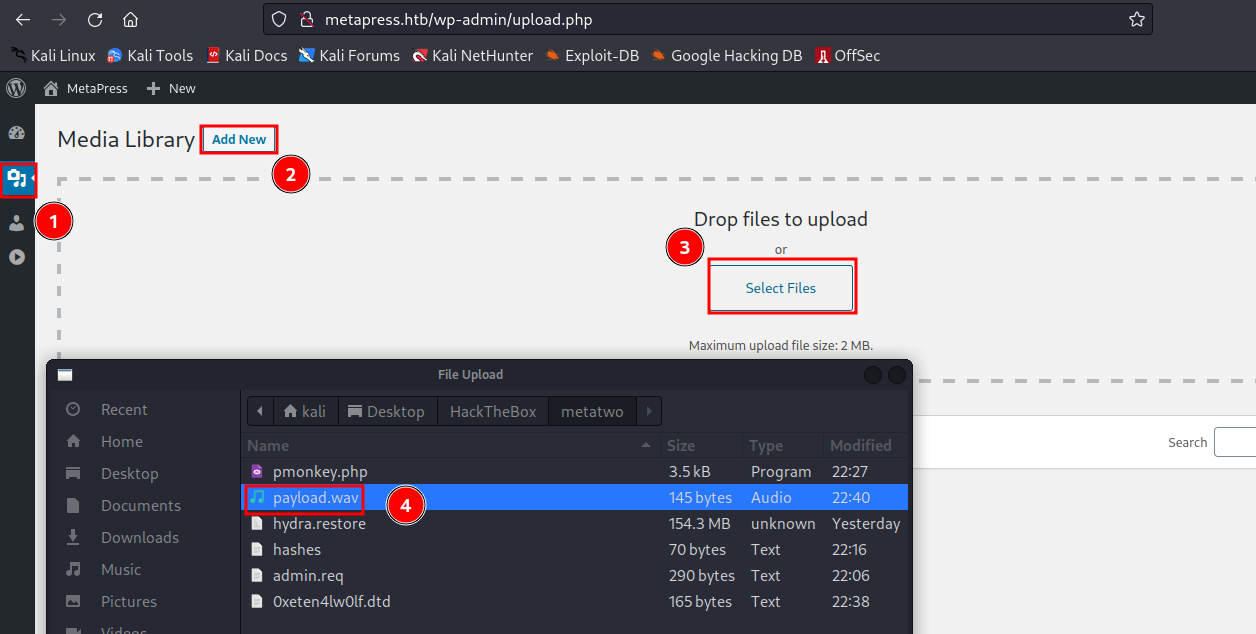
Task: Open the Users icon in sidebar
Action: point(17,223)
